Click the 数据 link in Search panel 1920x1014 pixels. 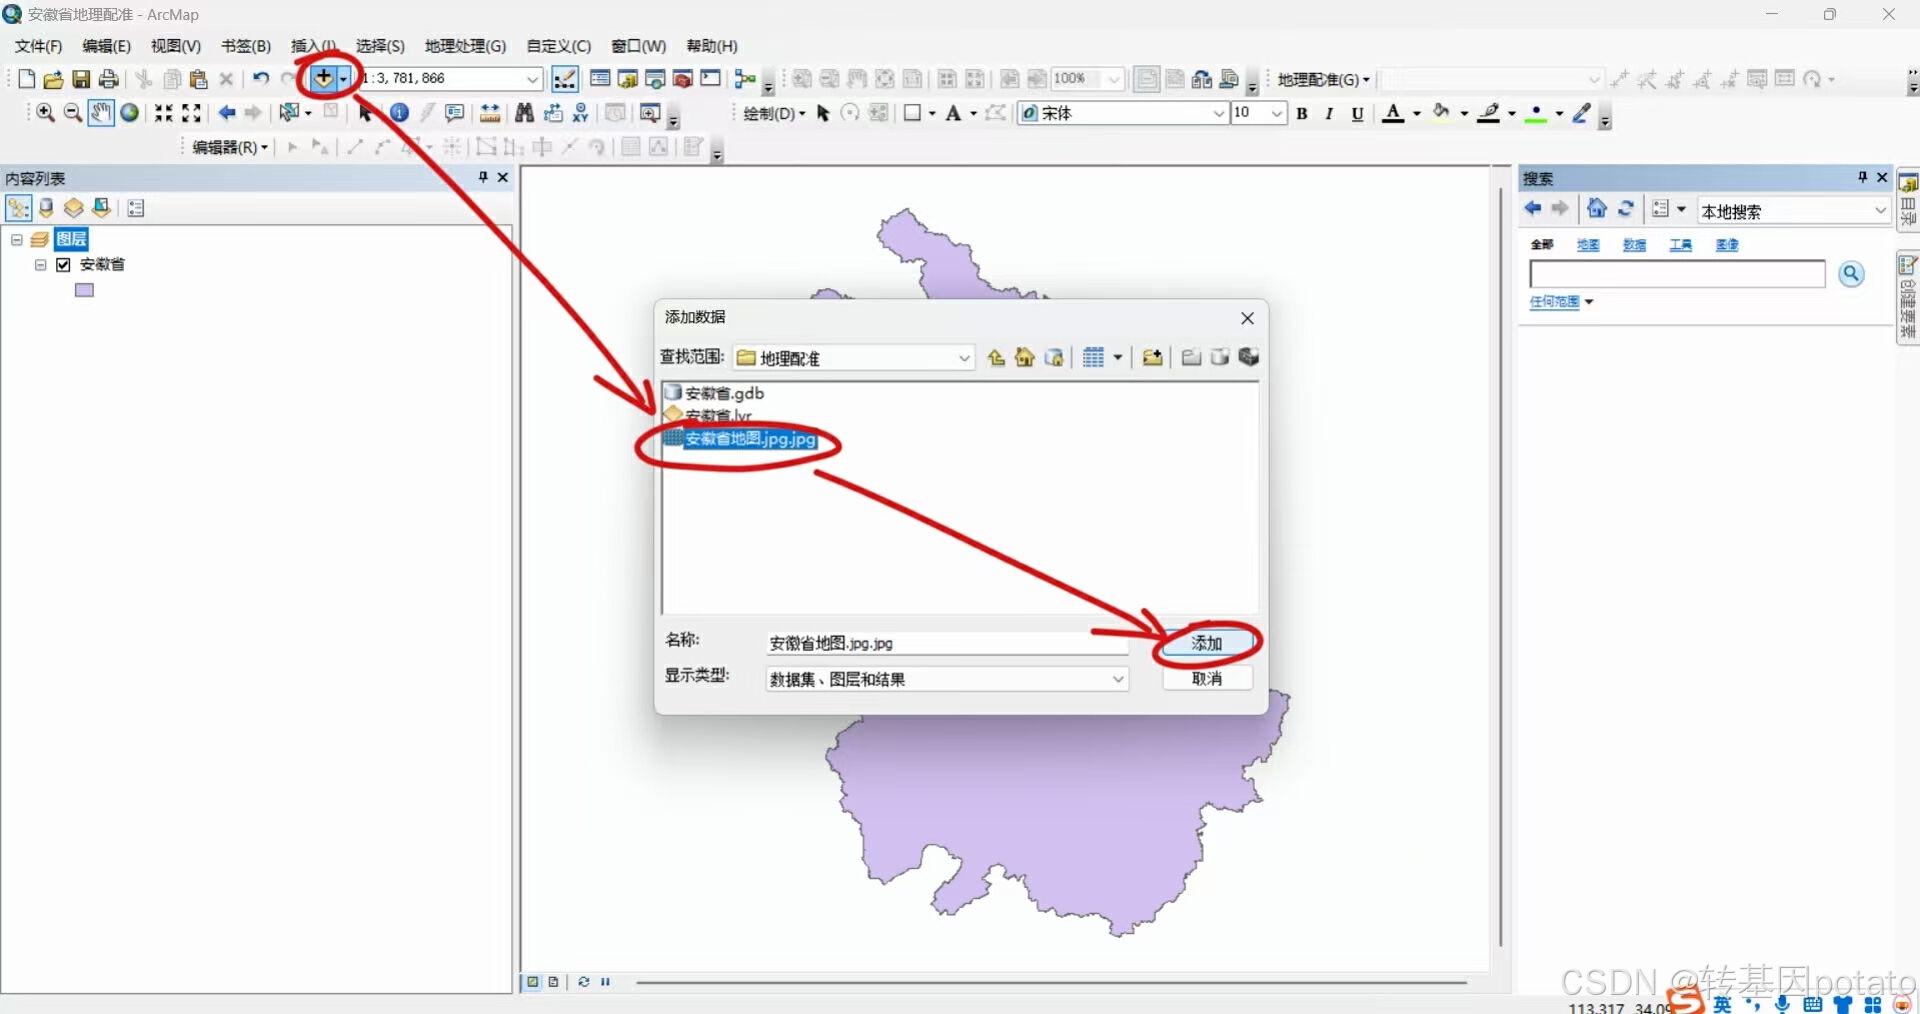(1634, 245)
